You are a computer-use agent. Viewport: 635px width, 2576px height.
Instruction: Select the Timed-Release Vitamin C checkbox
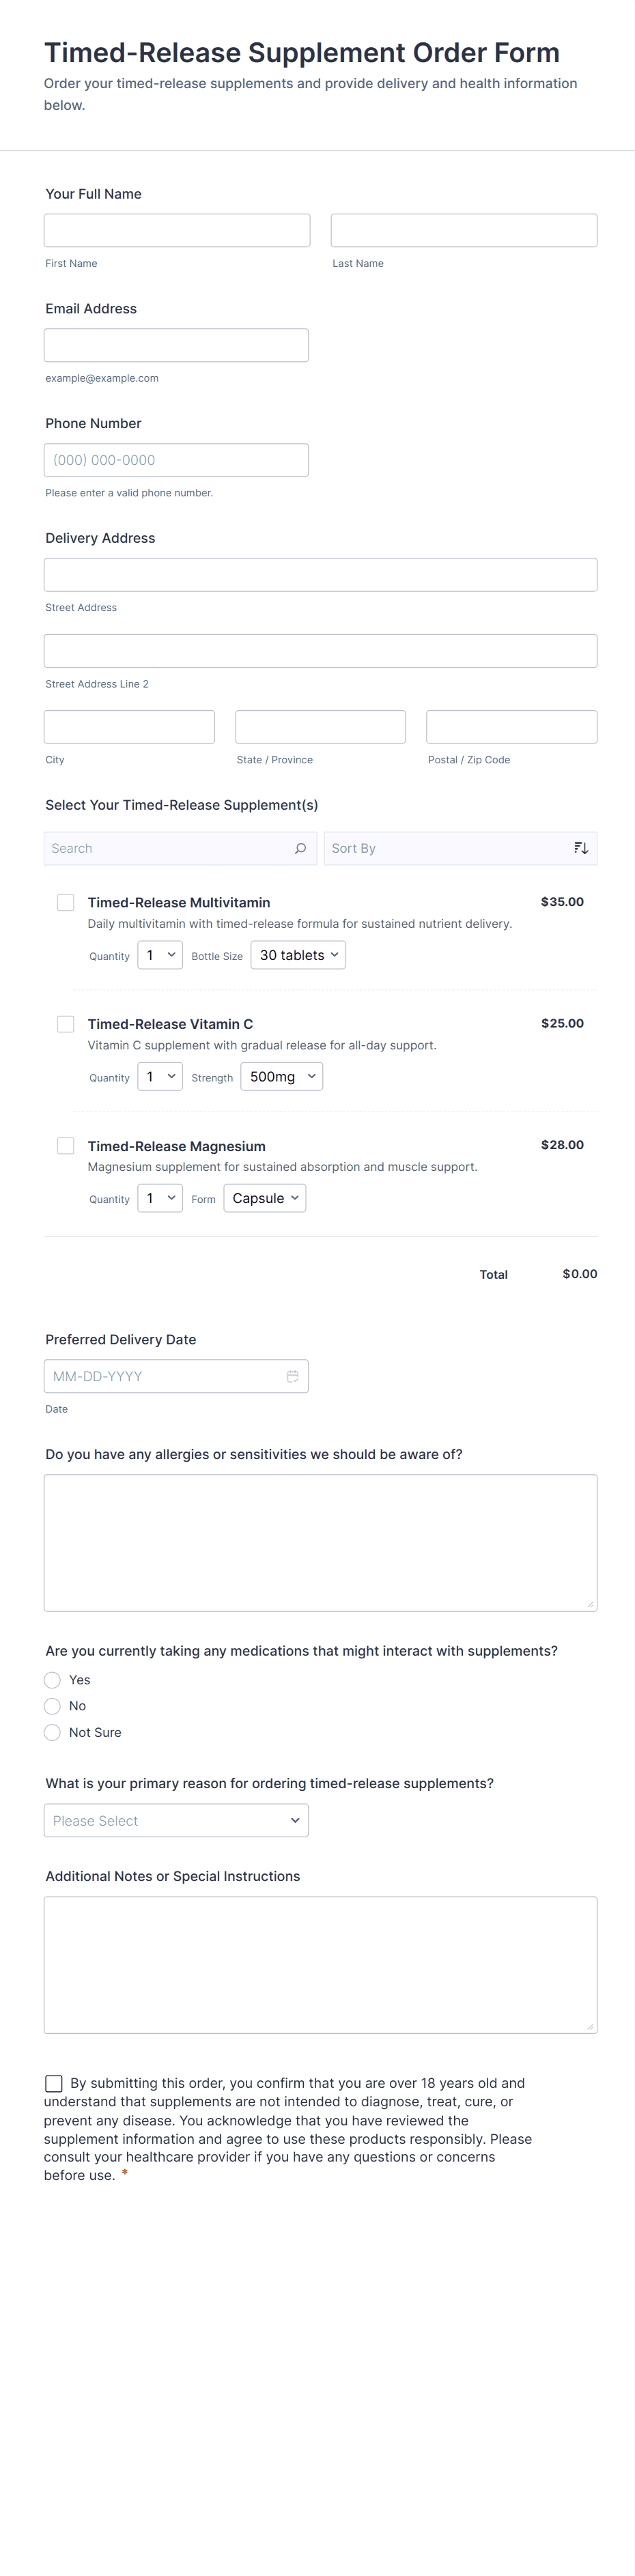point(66,1024)
